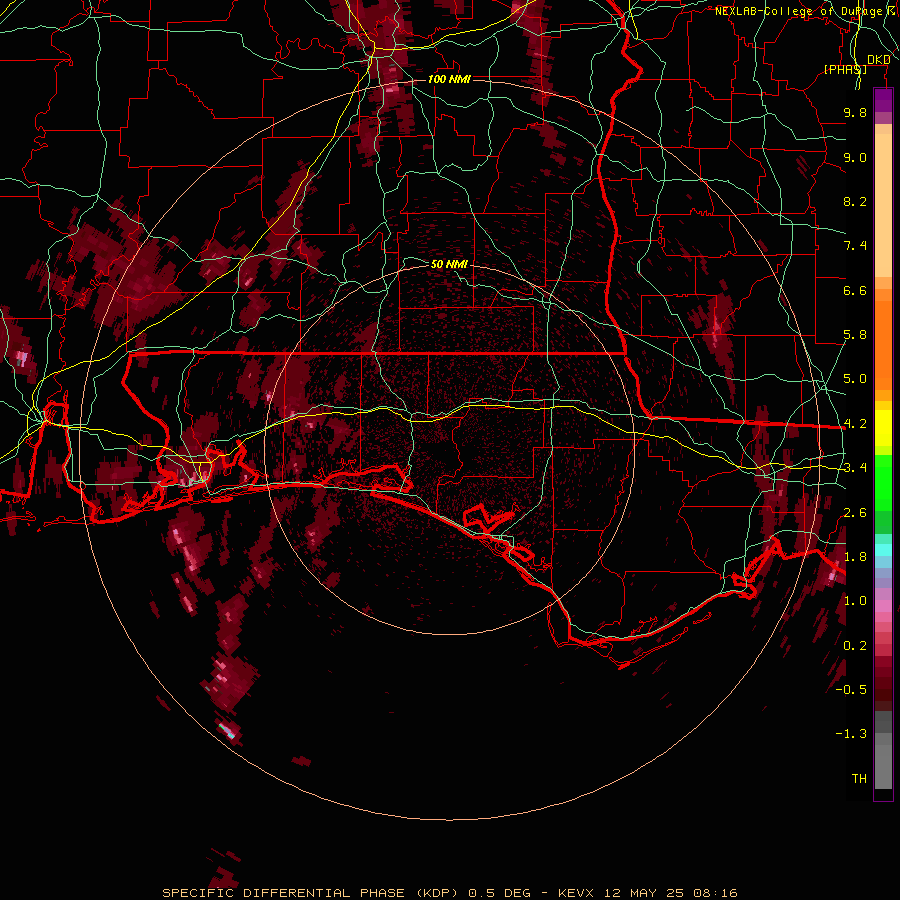Click the 2.6 value on the color scale
900x900 pixels.
855,513
